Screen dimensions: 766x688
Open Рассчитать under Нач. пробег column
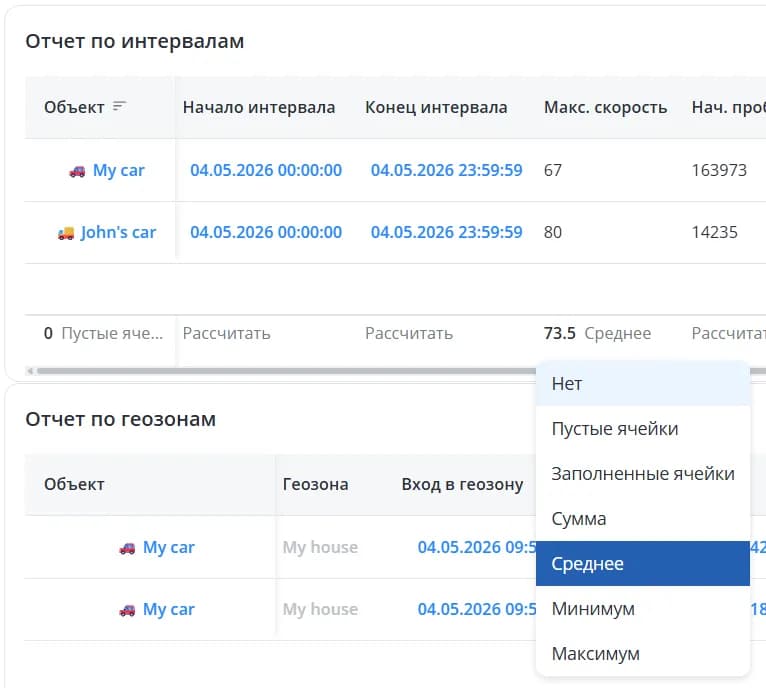coord(728,333)
